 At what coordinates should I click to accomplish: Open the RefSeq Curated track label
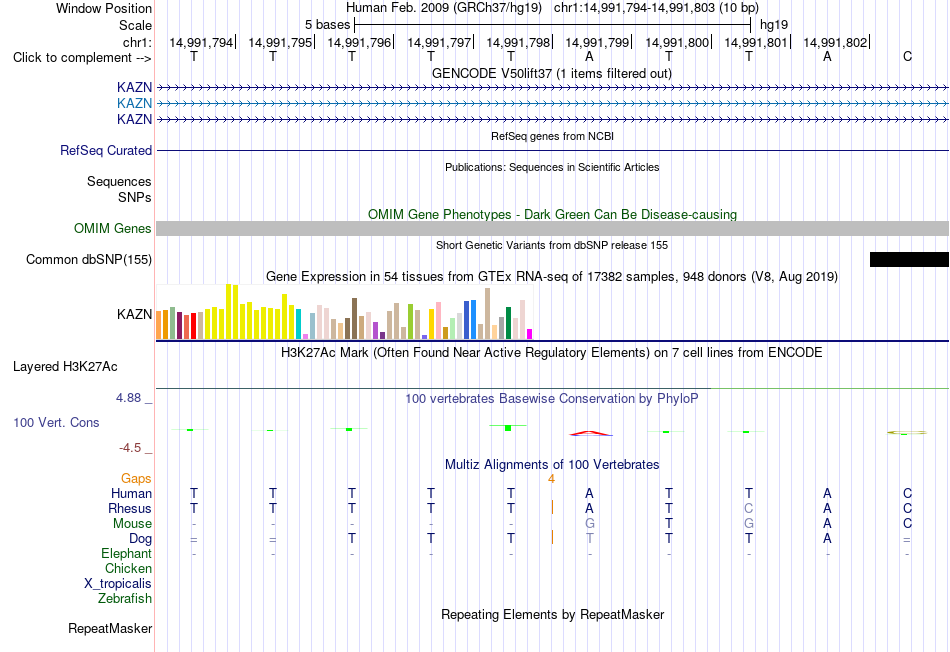point(105,150)
